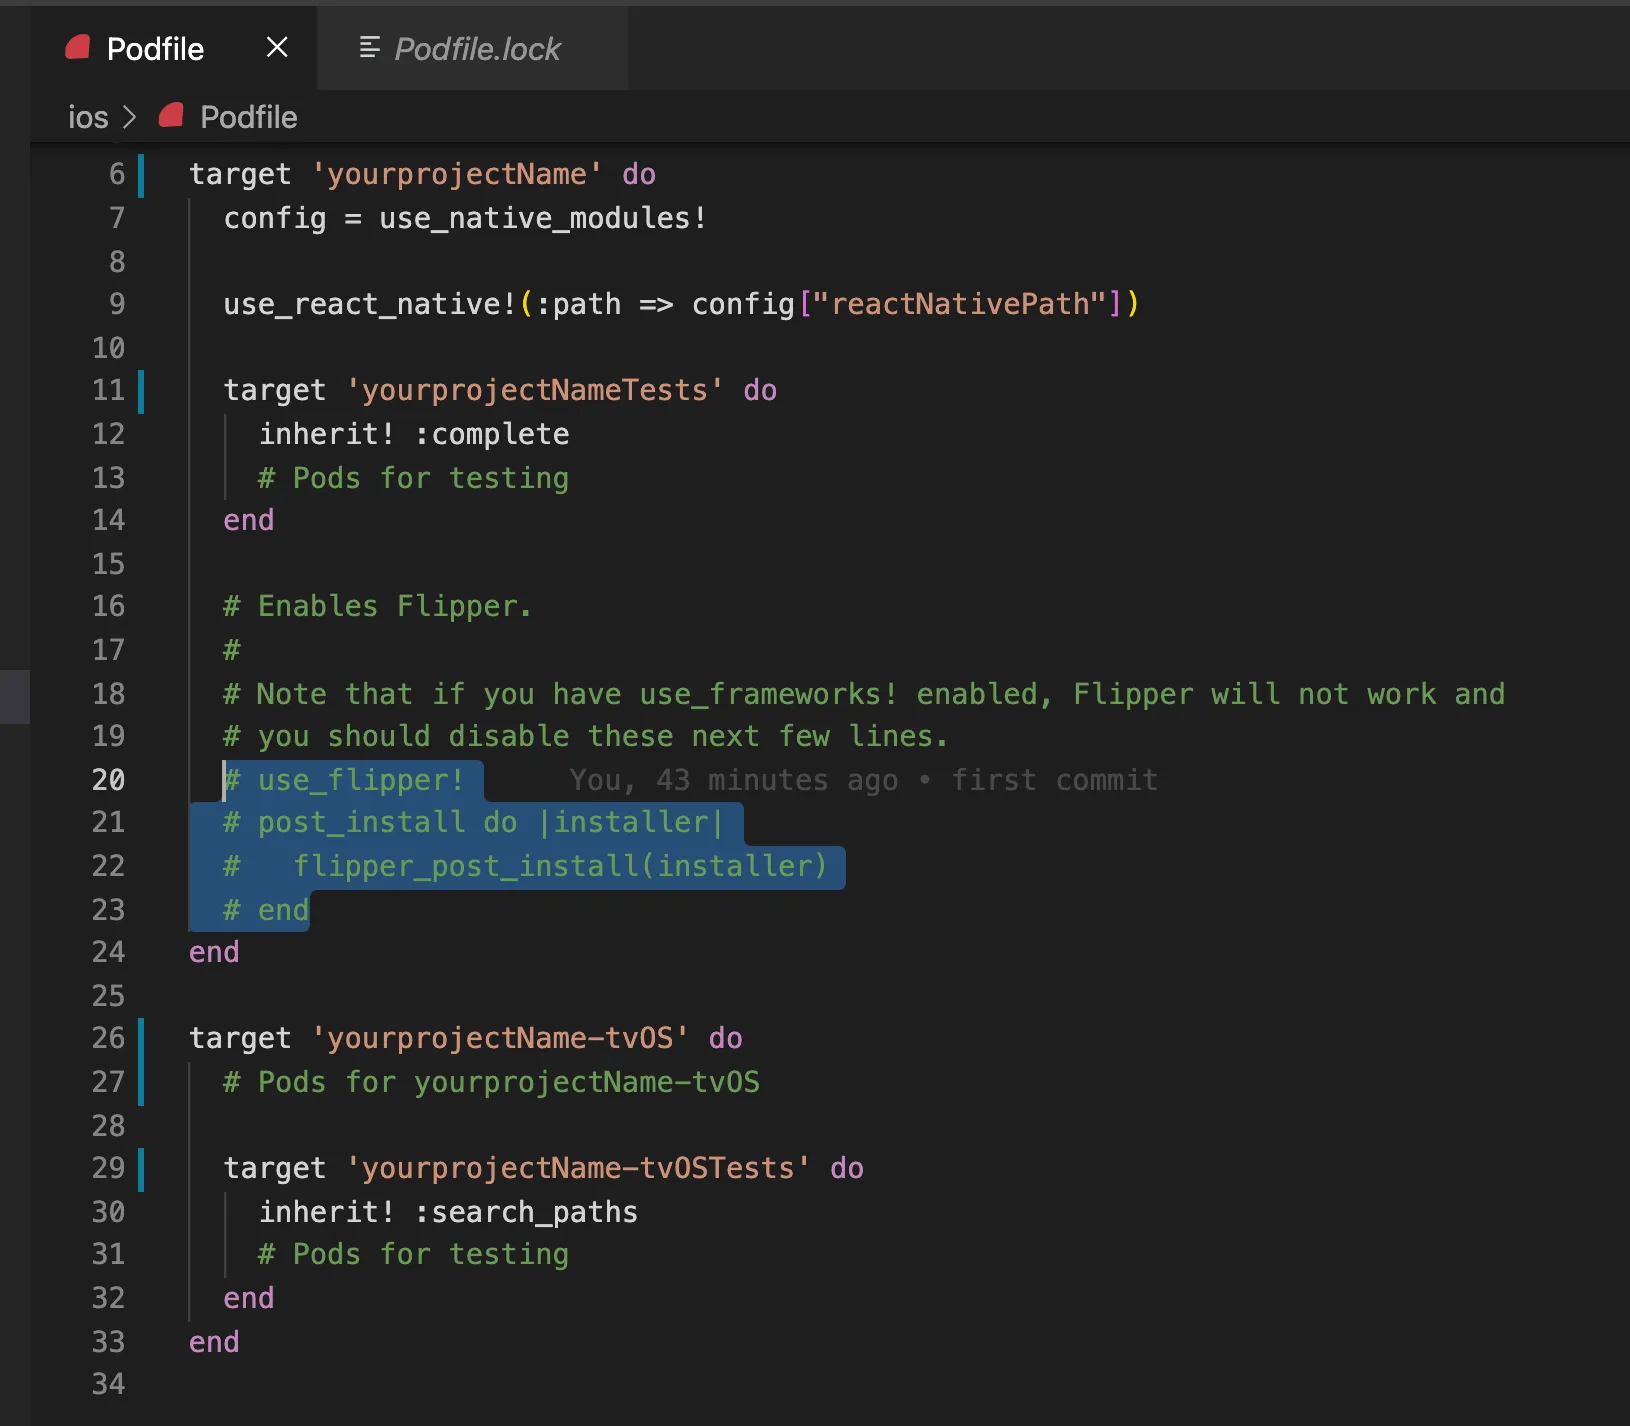1630x1426 pixels.
Task: Click the 'end' keyword on line 32
Action: click(x=248, y=1298)
